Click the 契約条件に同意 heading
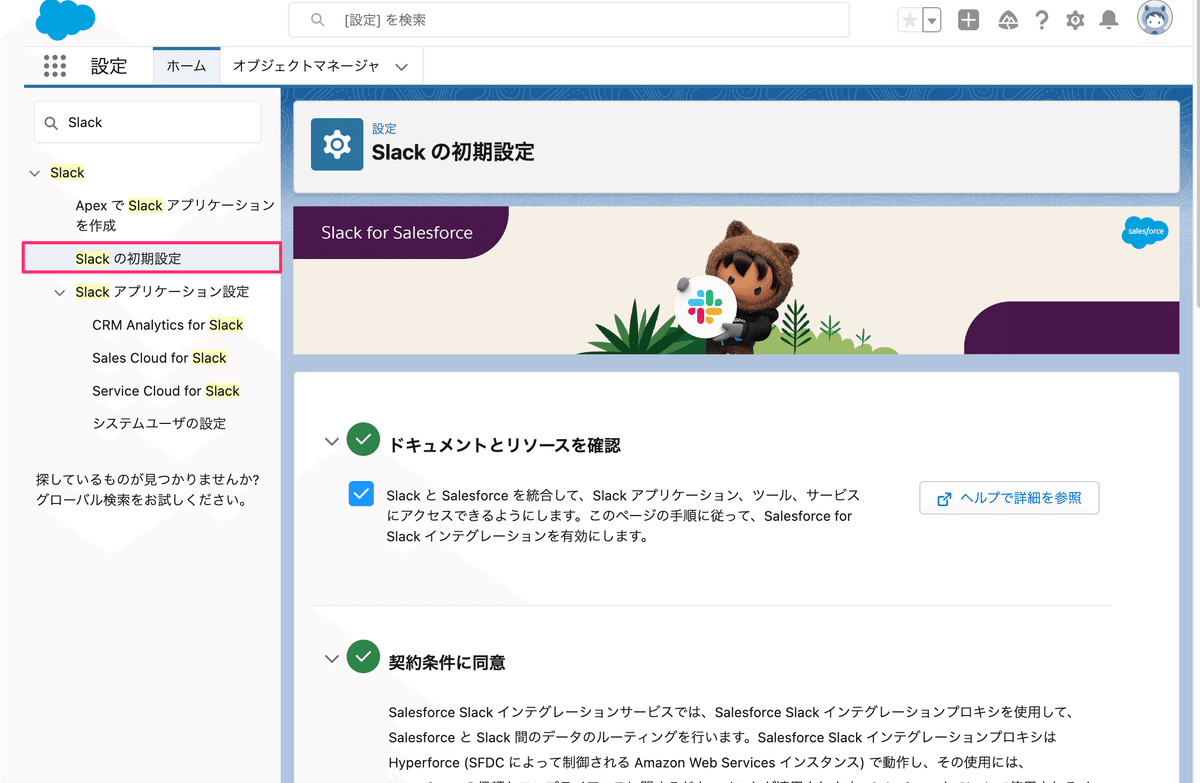The width and height of the screenshot is (1200, 783). [x=447, y=662]
